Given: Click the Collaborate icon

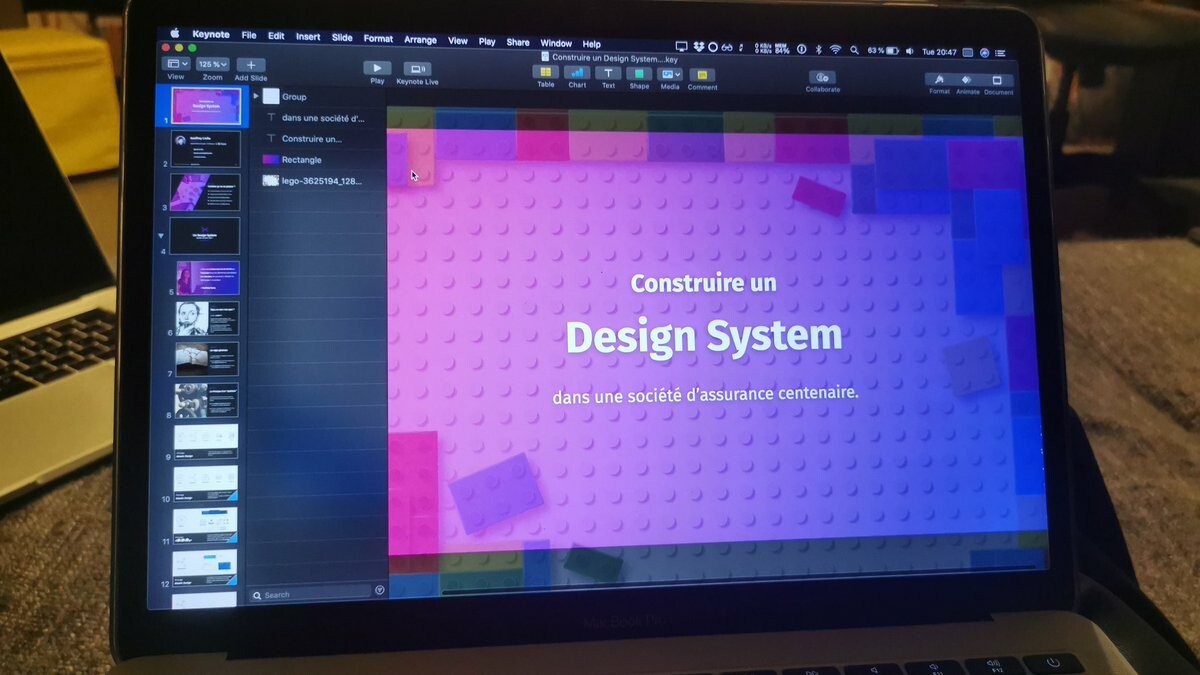Looking at the screenshot, I should [x=822, y=77].
